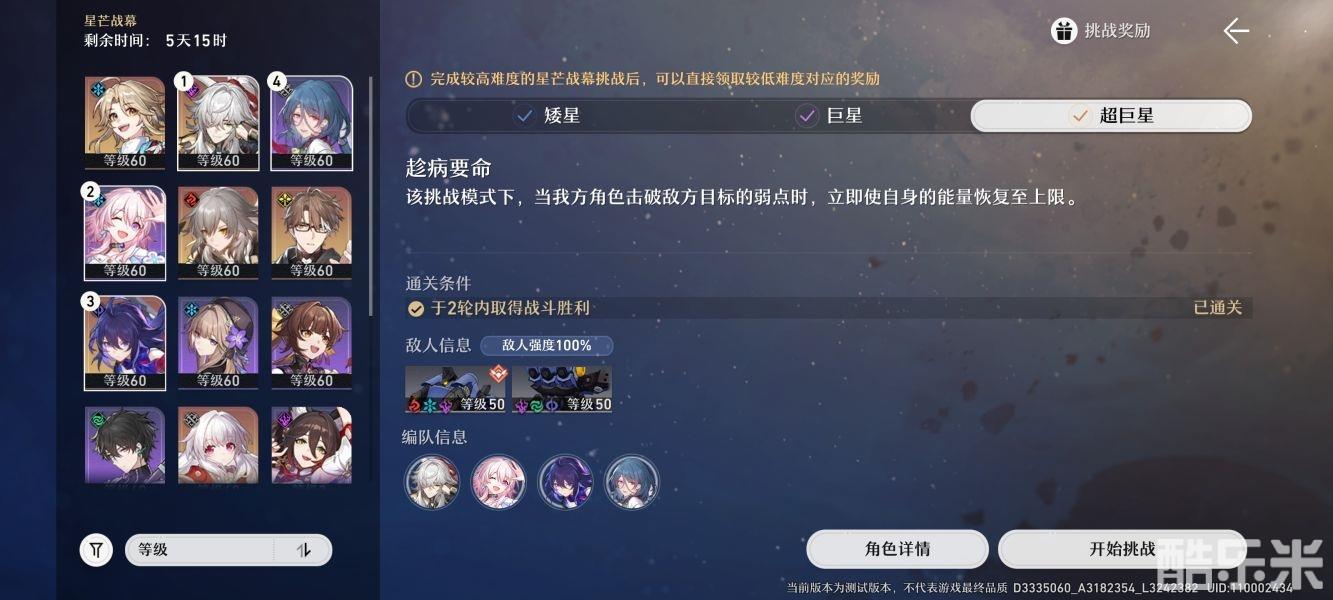Deselect character card numbered 4

tap(311, 123)
